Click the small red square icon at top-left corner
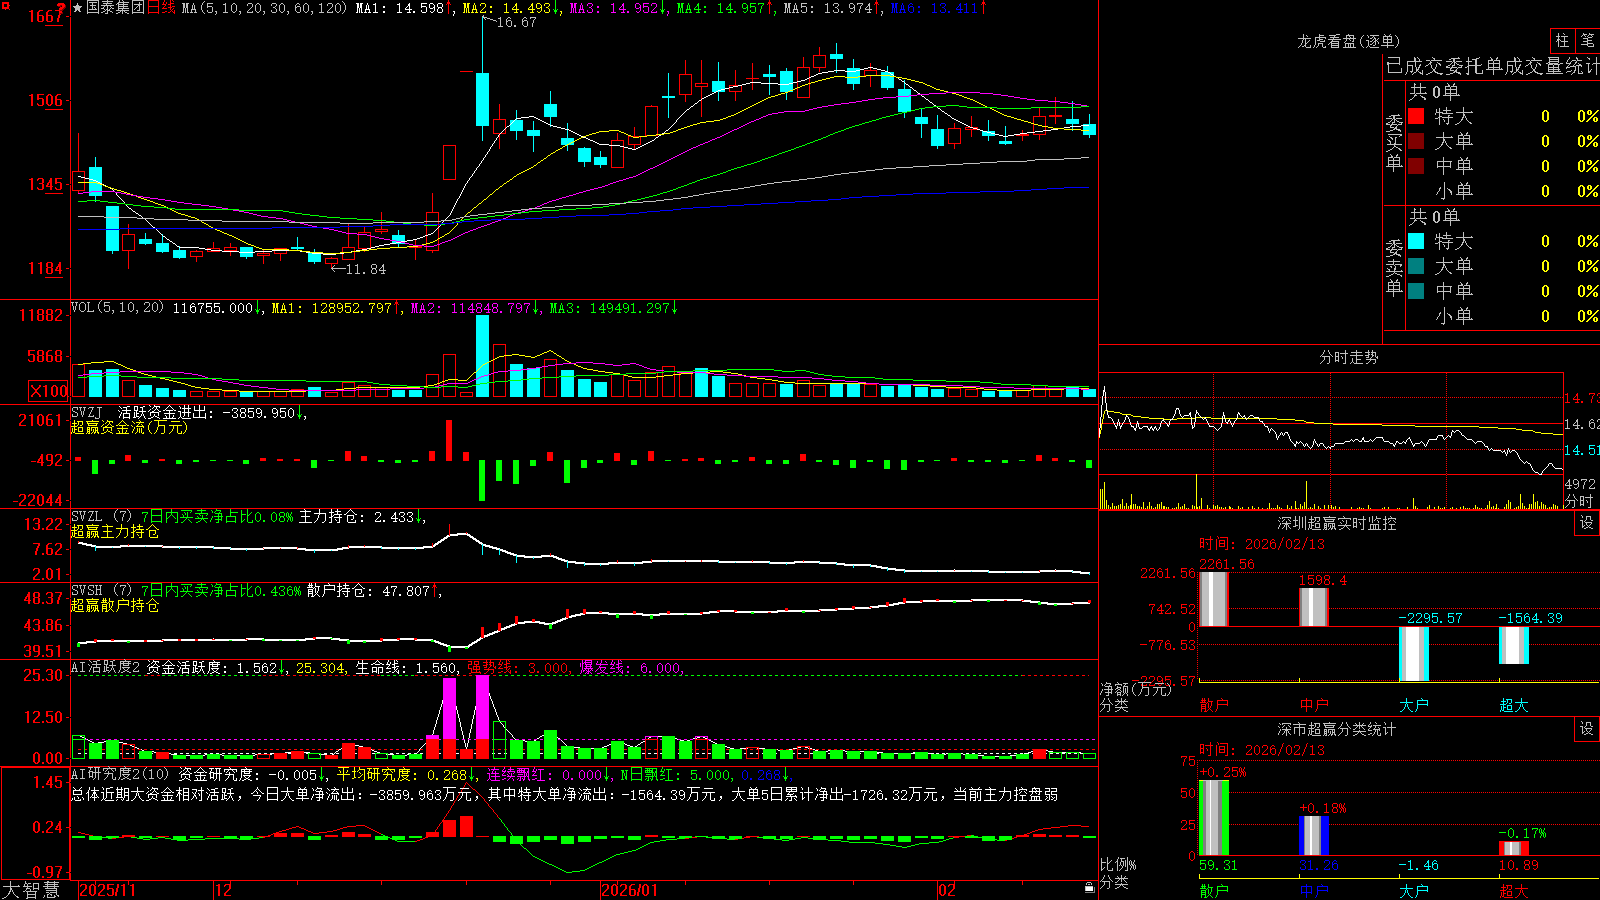 tap(6, 7)
